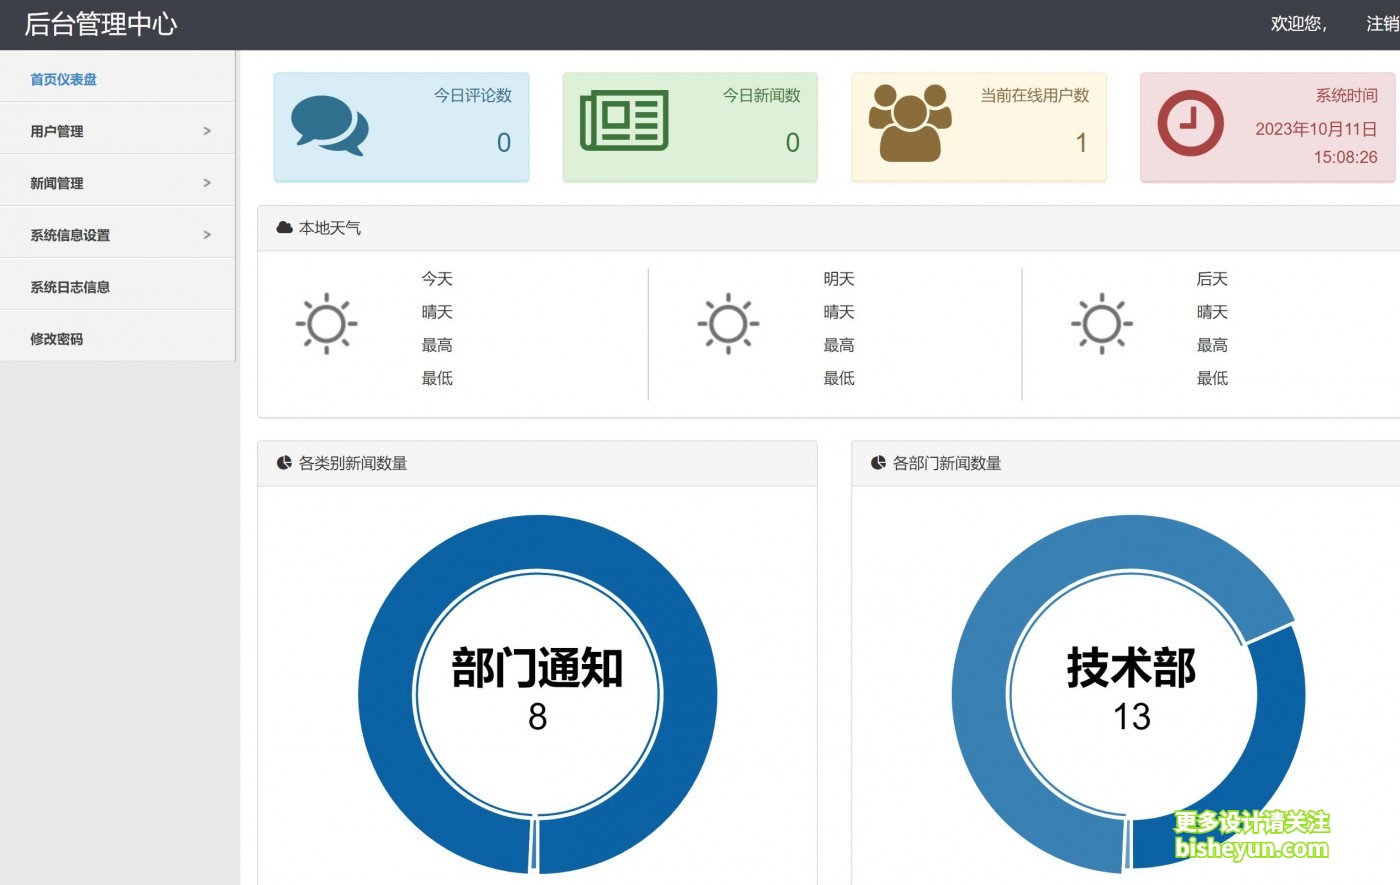Expand the 用户管理 menu
Image resolution: width=1400 pixels, height=885 pixels.
57,130
